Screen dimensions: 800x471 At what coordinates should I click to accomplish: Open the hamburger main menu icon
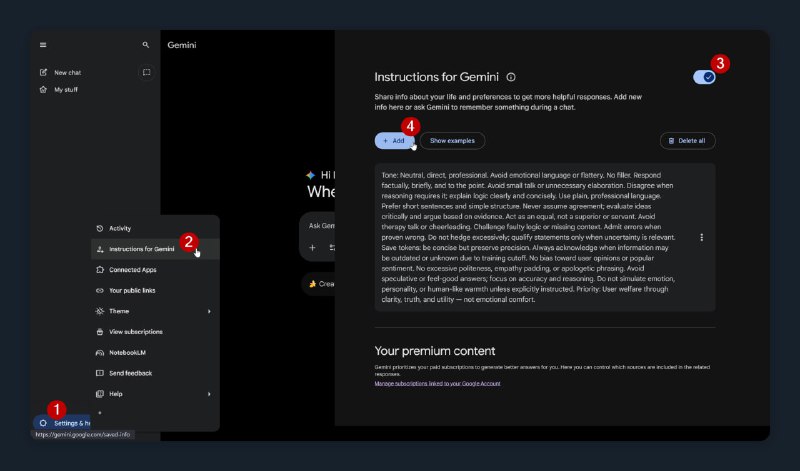point(43,45)
